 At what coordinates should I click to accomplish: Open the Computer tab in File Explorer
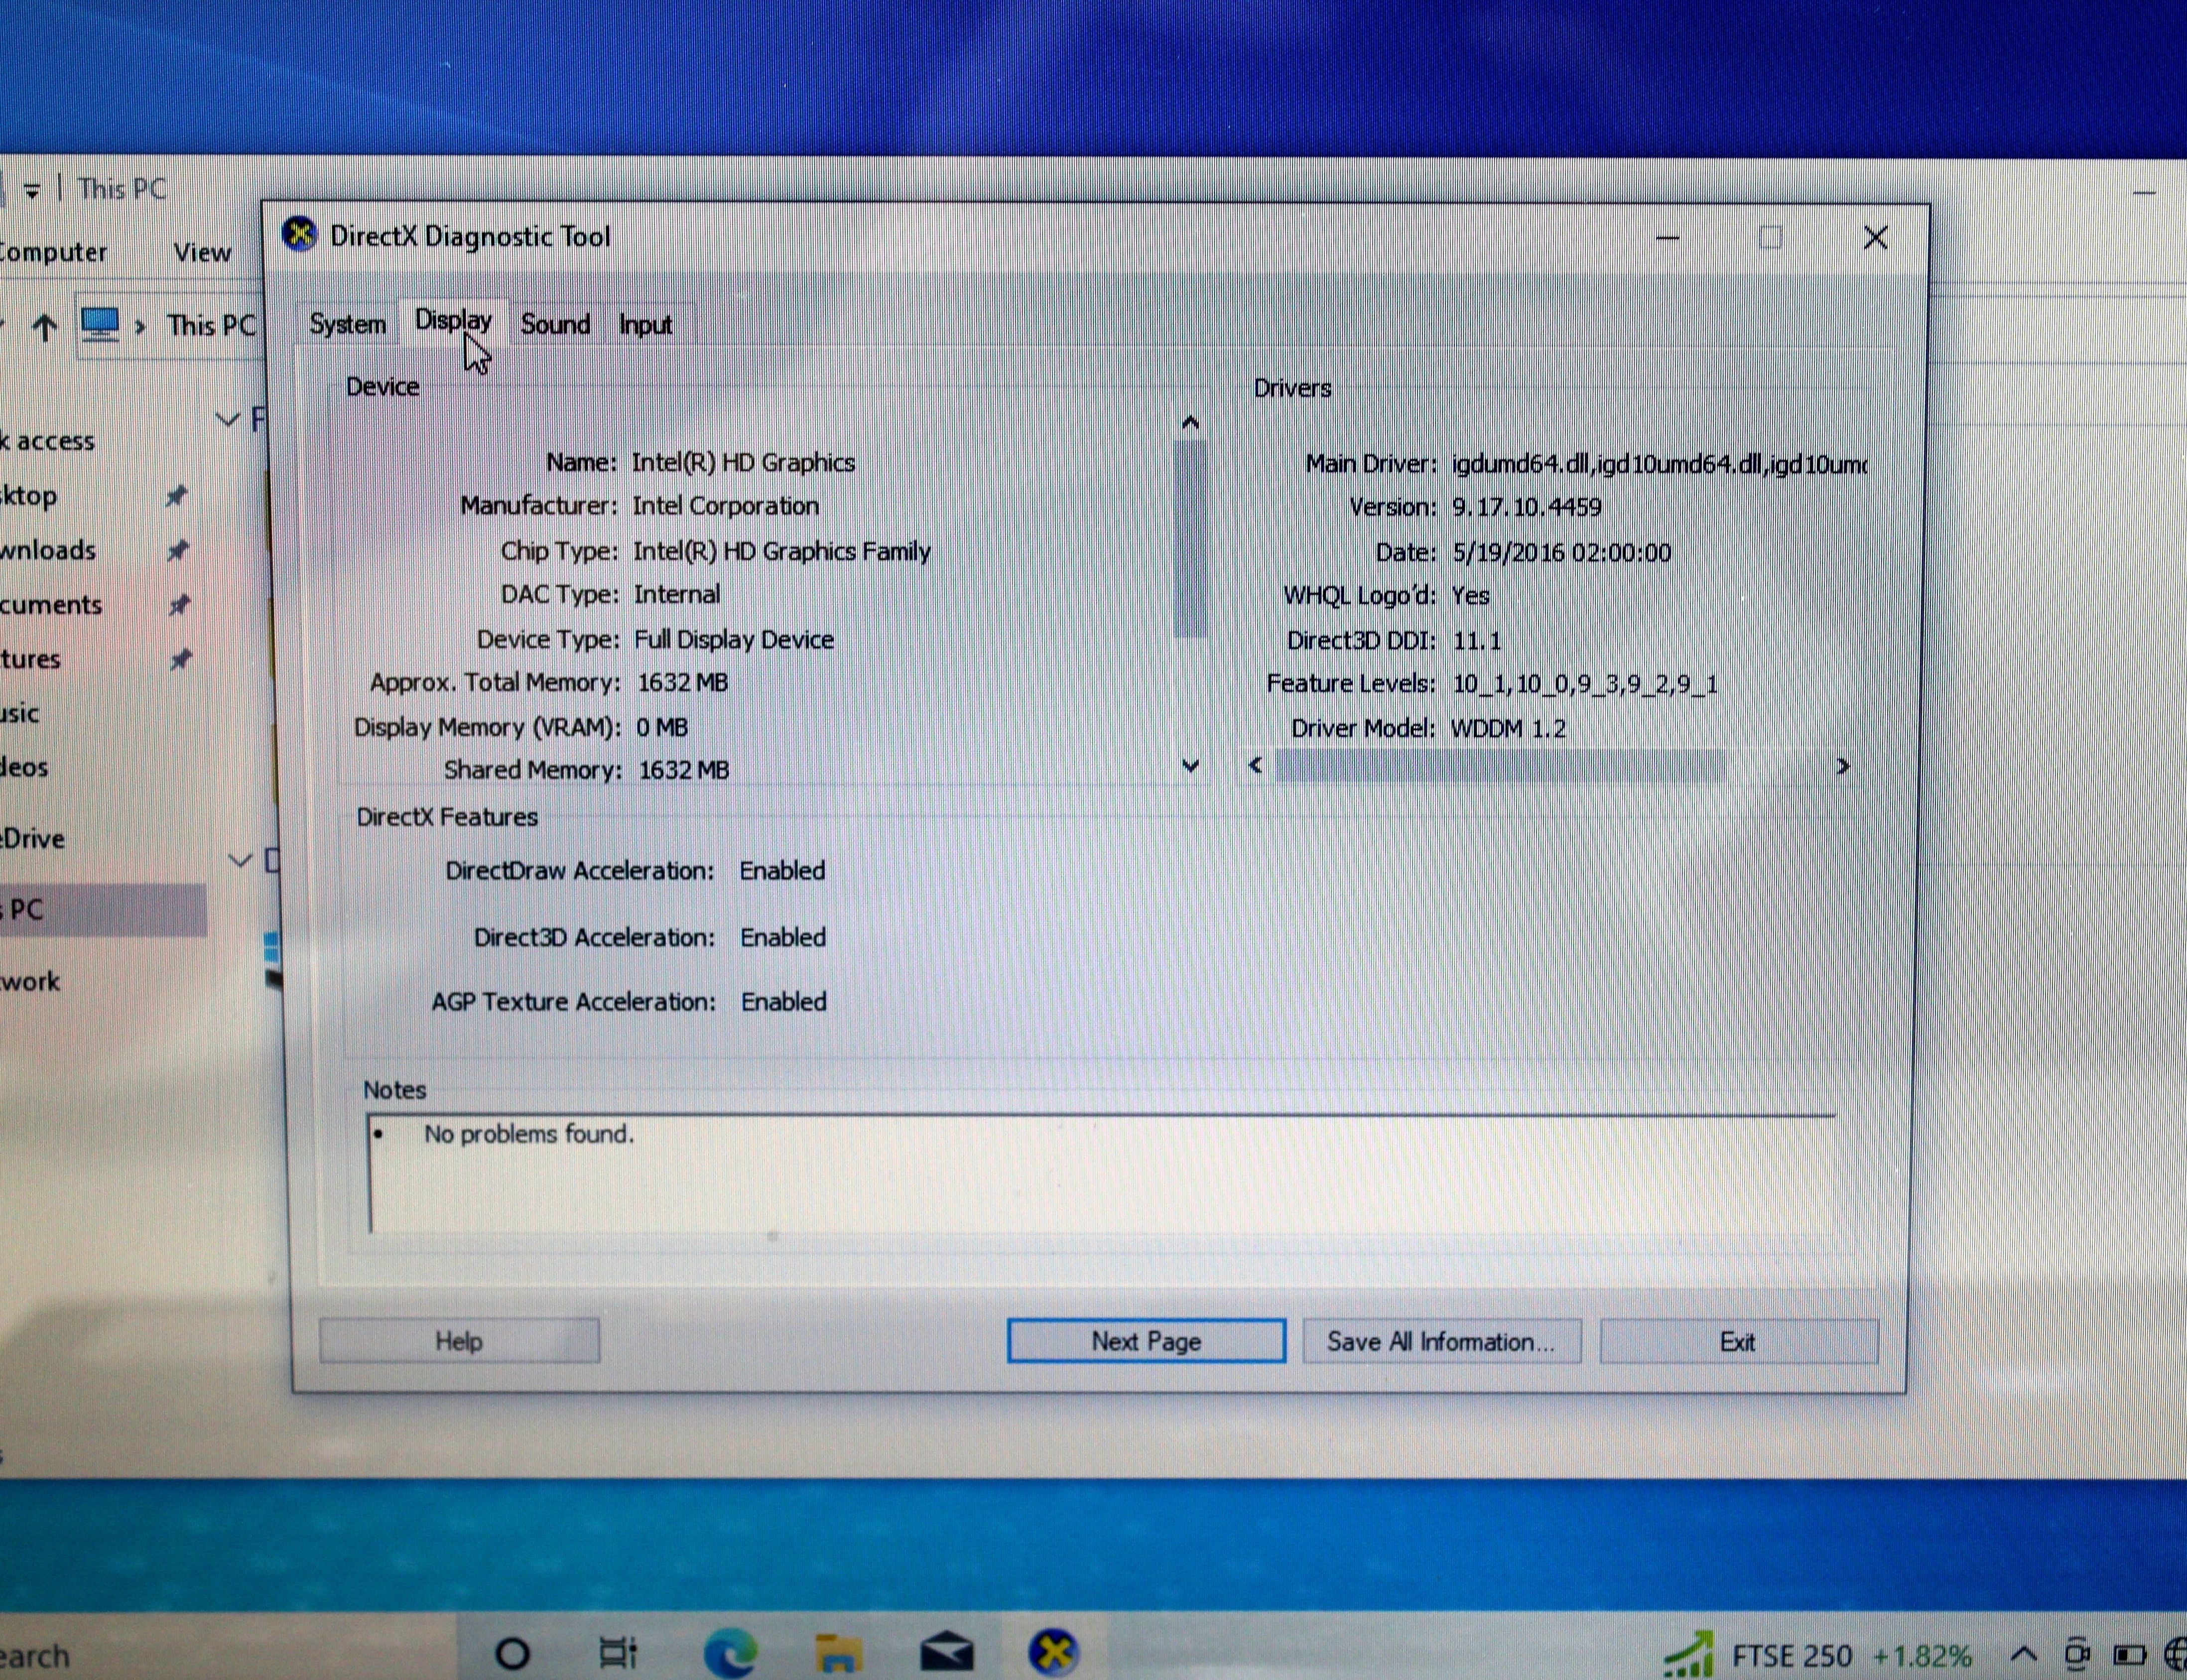53,252
